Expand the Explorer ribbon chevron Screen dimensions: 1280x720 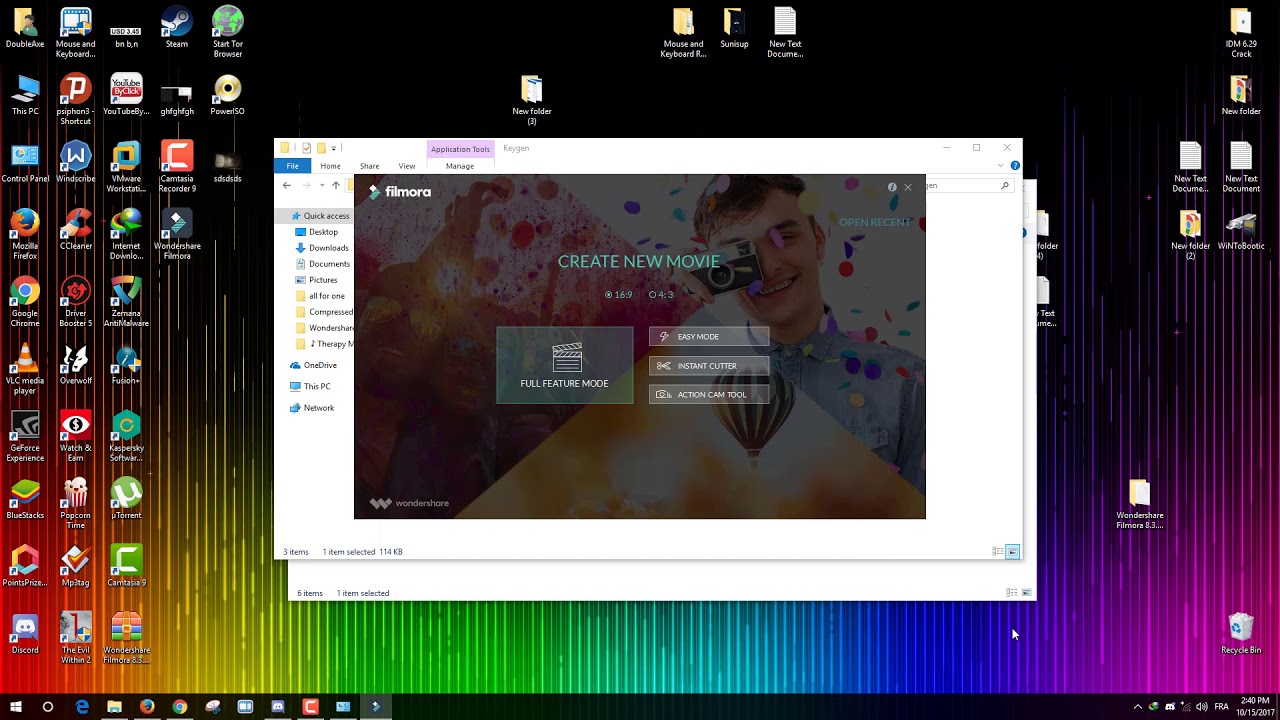click(1001, 166)
